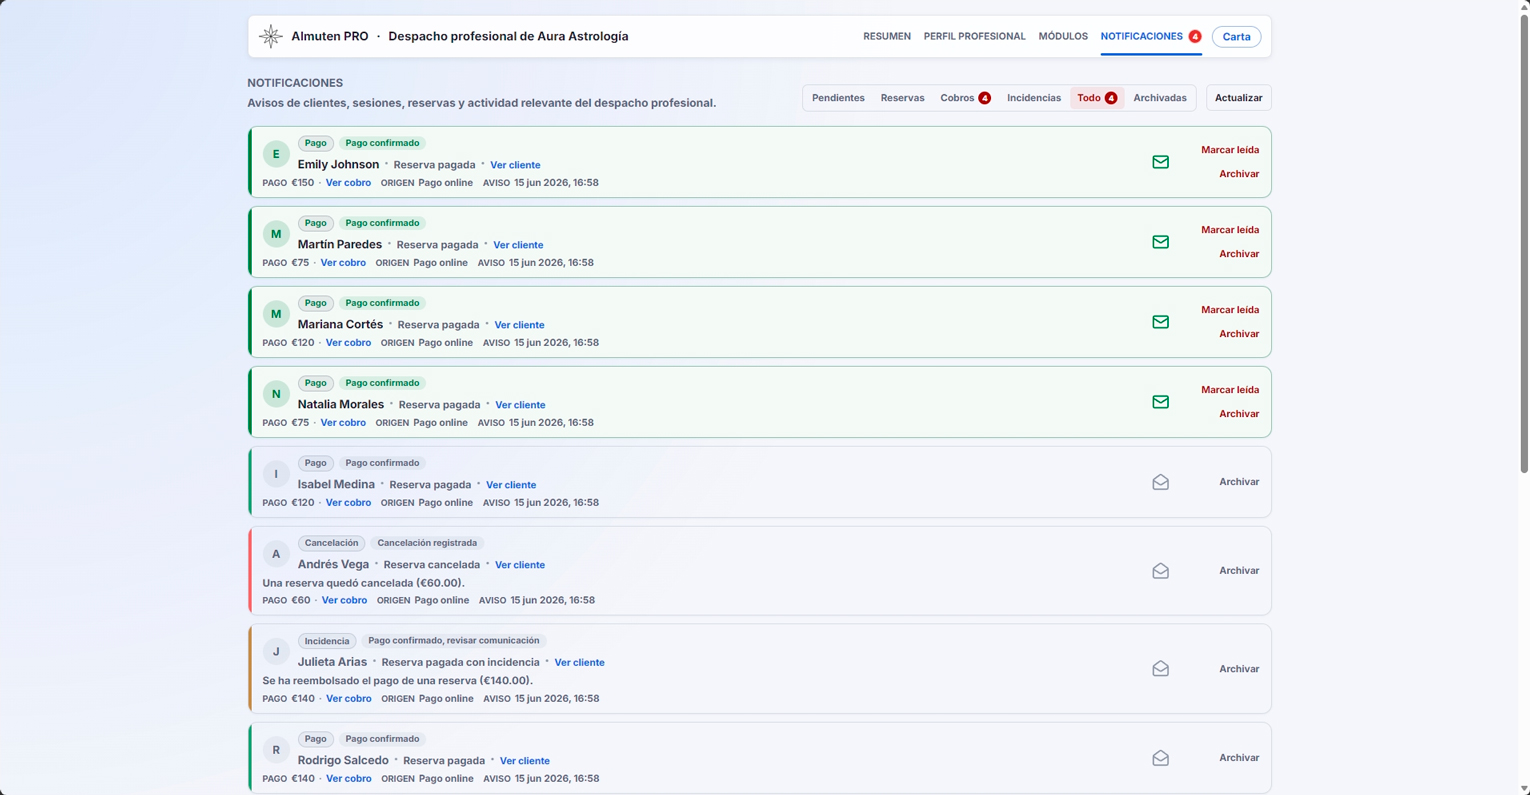Click the Carta button in header
1530x795 pixels.
[1236, 37]
